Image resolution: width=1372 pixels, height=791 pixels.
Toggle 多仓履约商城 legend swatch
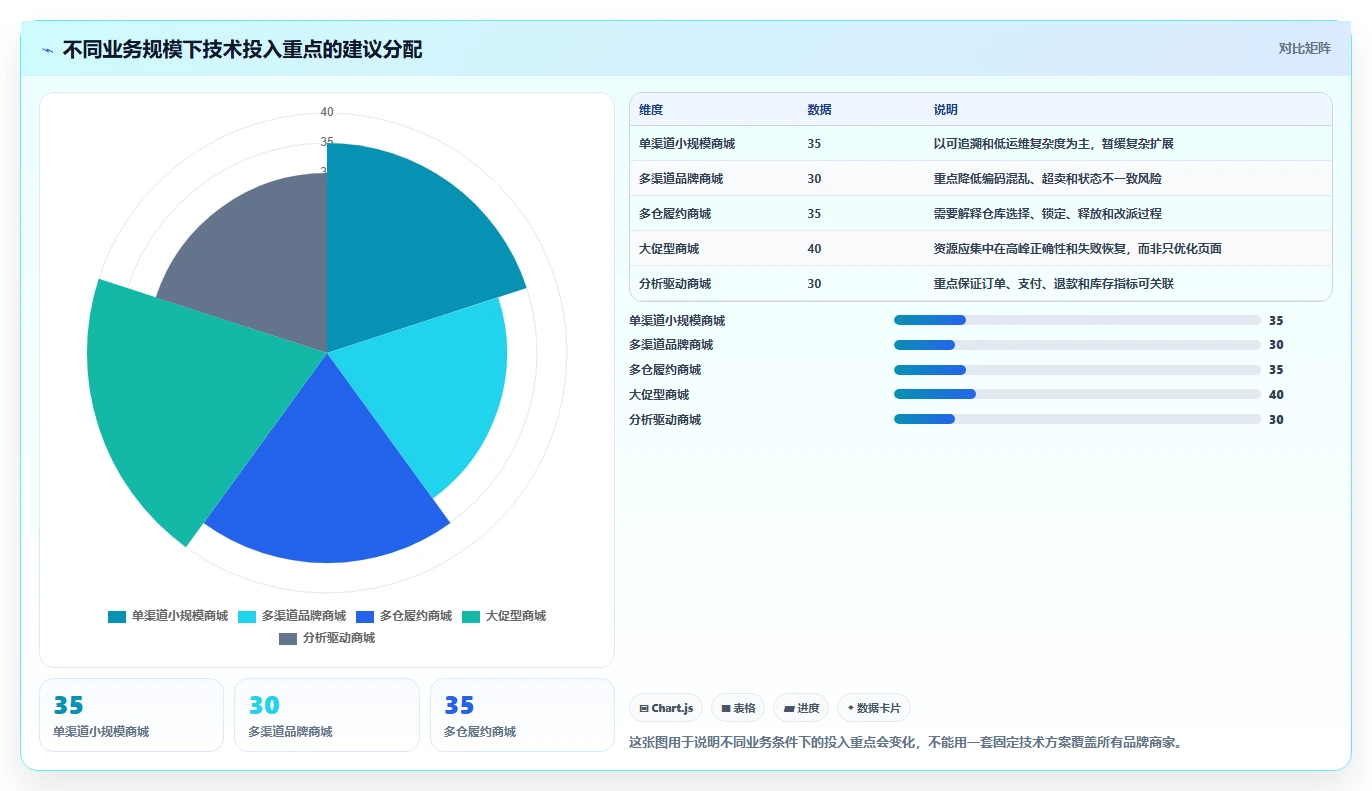[x=365, y=616]
